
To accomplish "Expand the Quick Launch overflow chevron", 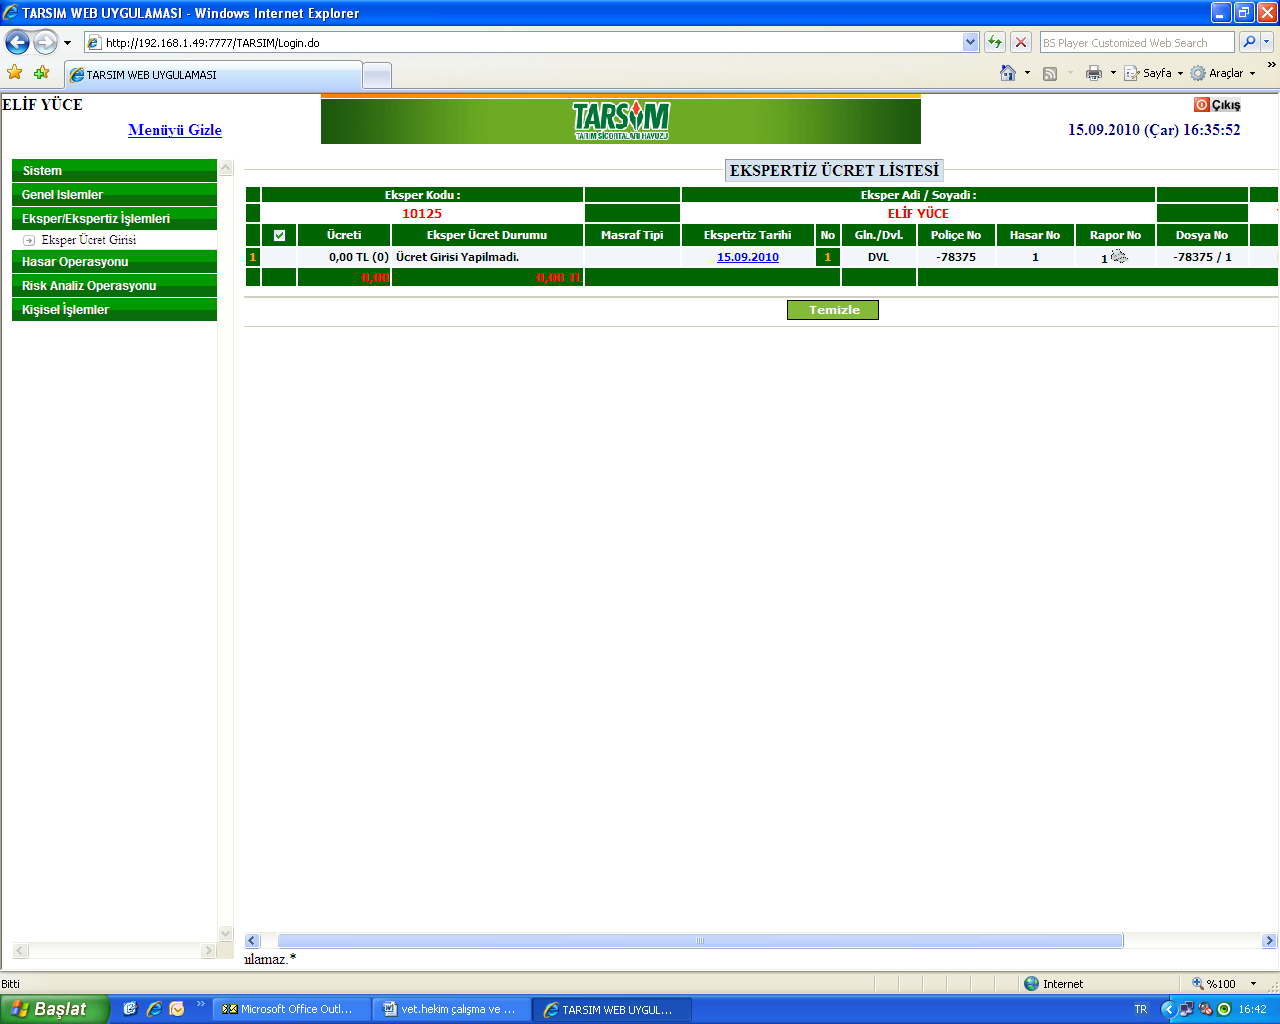I will (x=200, y=1005).
